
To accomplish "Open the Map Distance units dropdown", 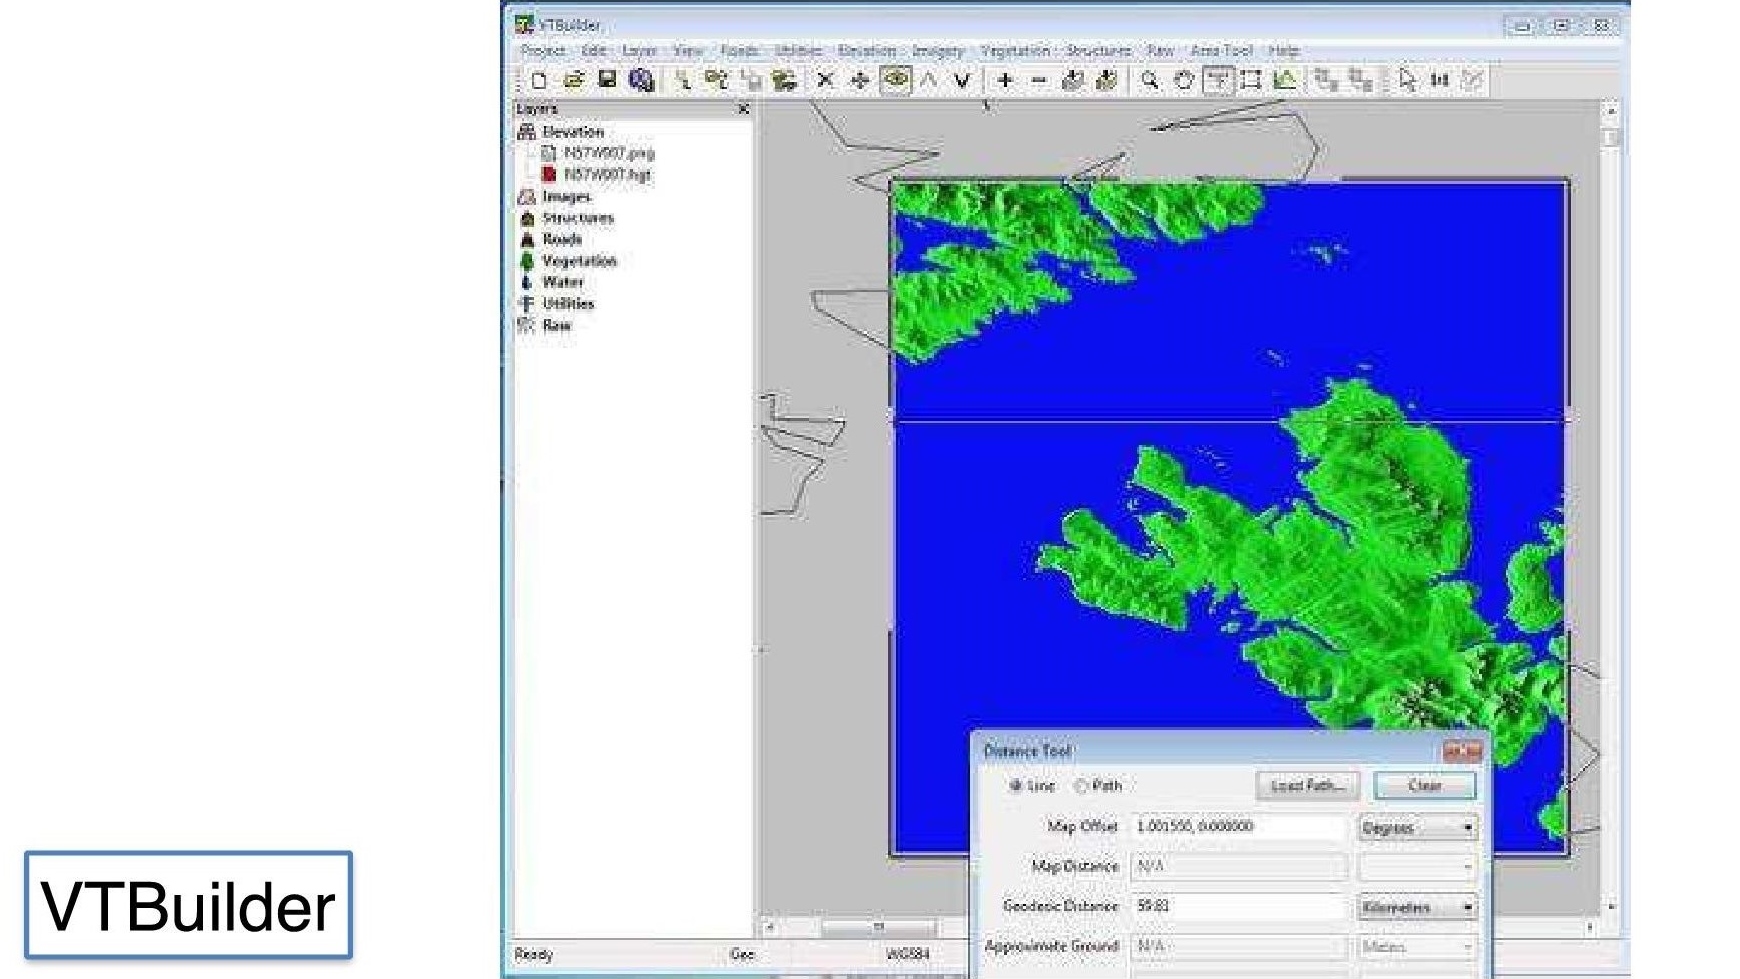I will pyautogui.click(x=1418, y=867).
